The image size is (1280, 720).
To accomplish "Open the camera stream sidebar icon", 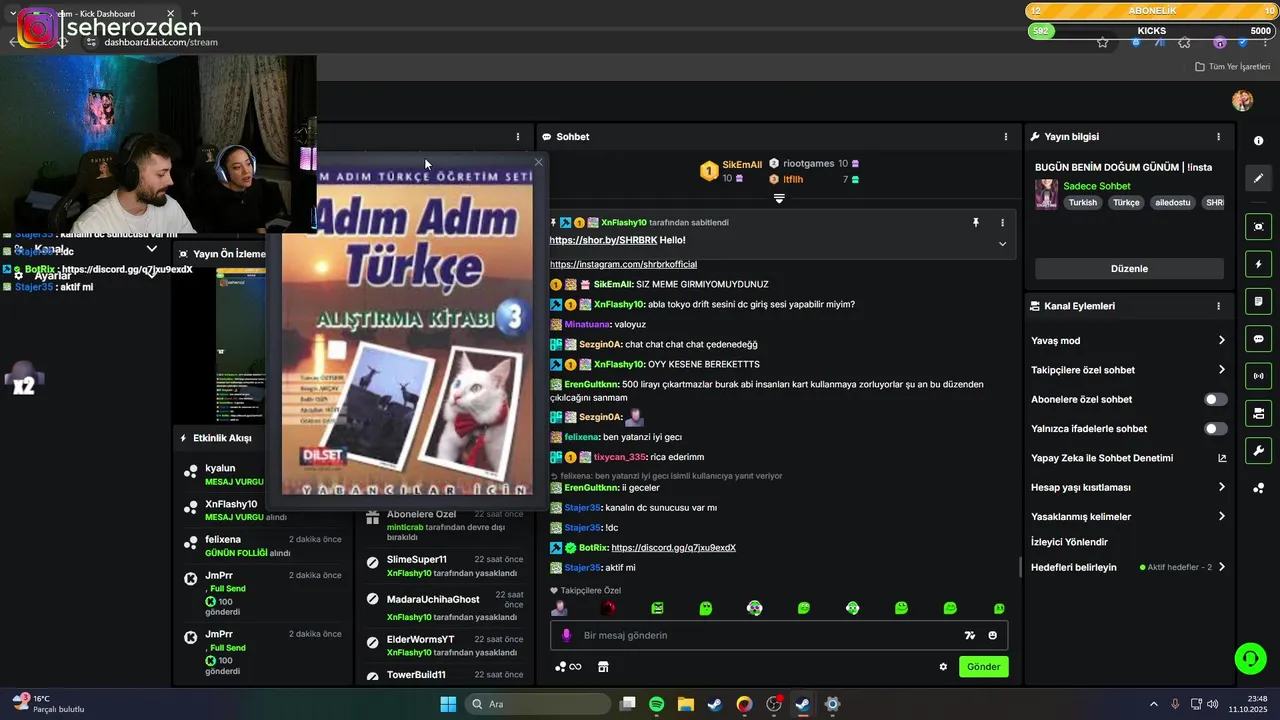I will point(1258,413).
